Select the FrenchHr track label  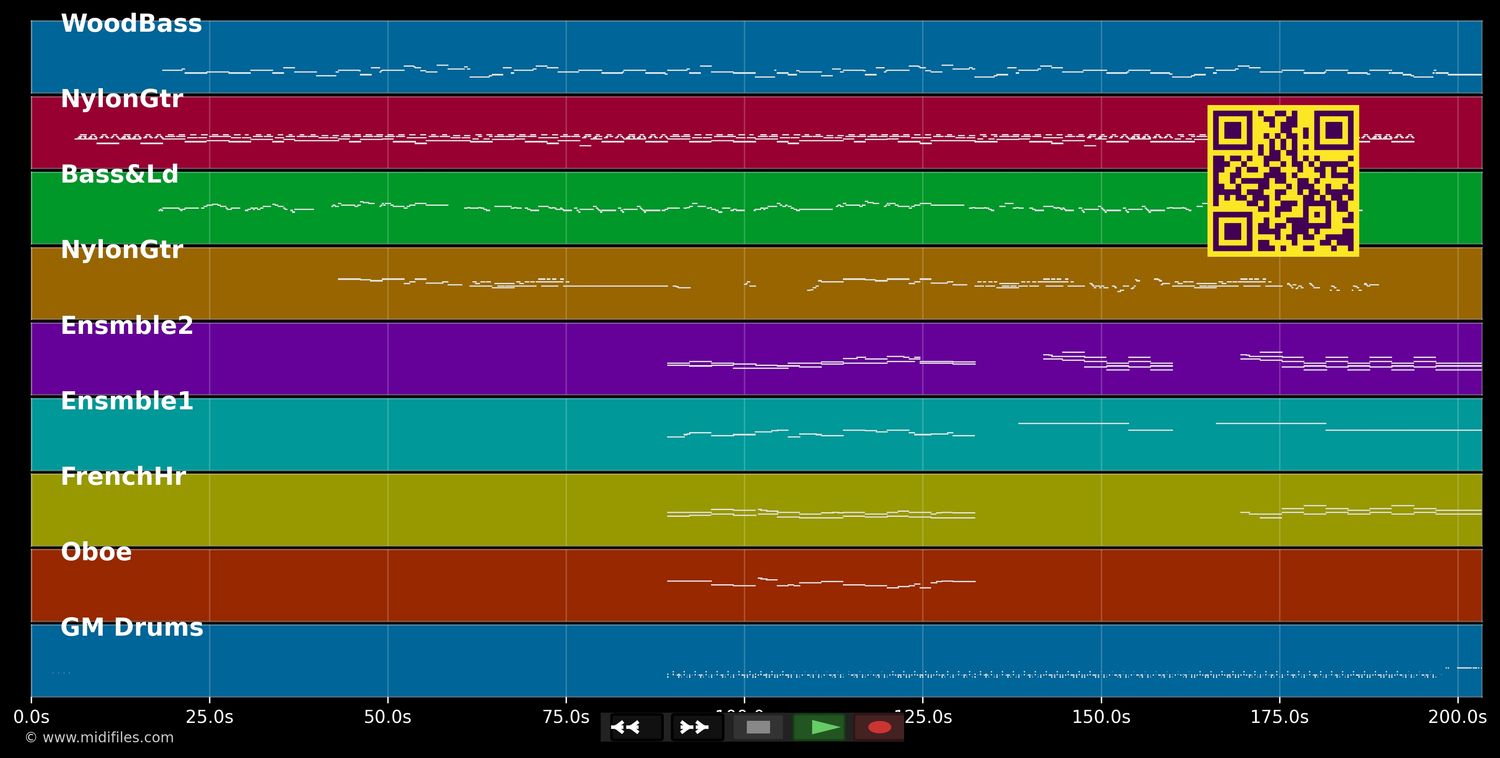point(123,477)
